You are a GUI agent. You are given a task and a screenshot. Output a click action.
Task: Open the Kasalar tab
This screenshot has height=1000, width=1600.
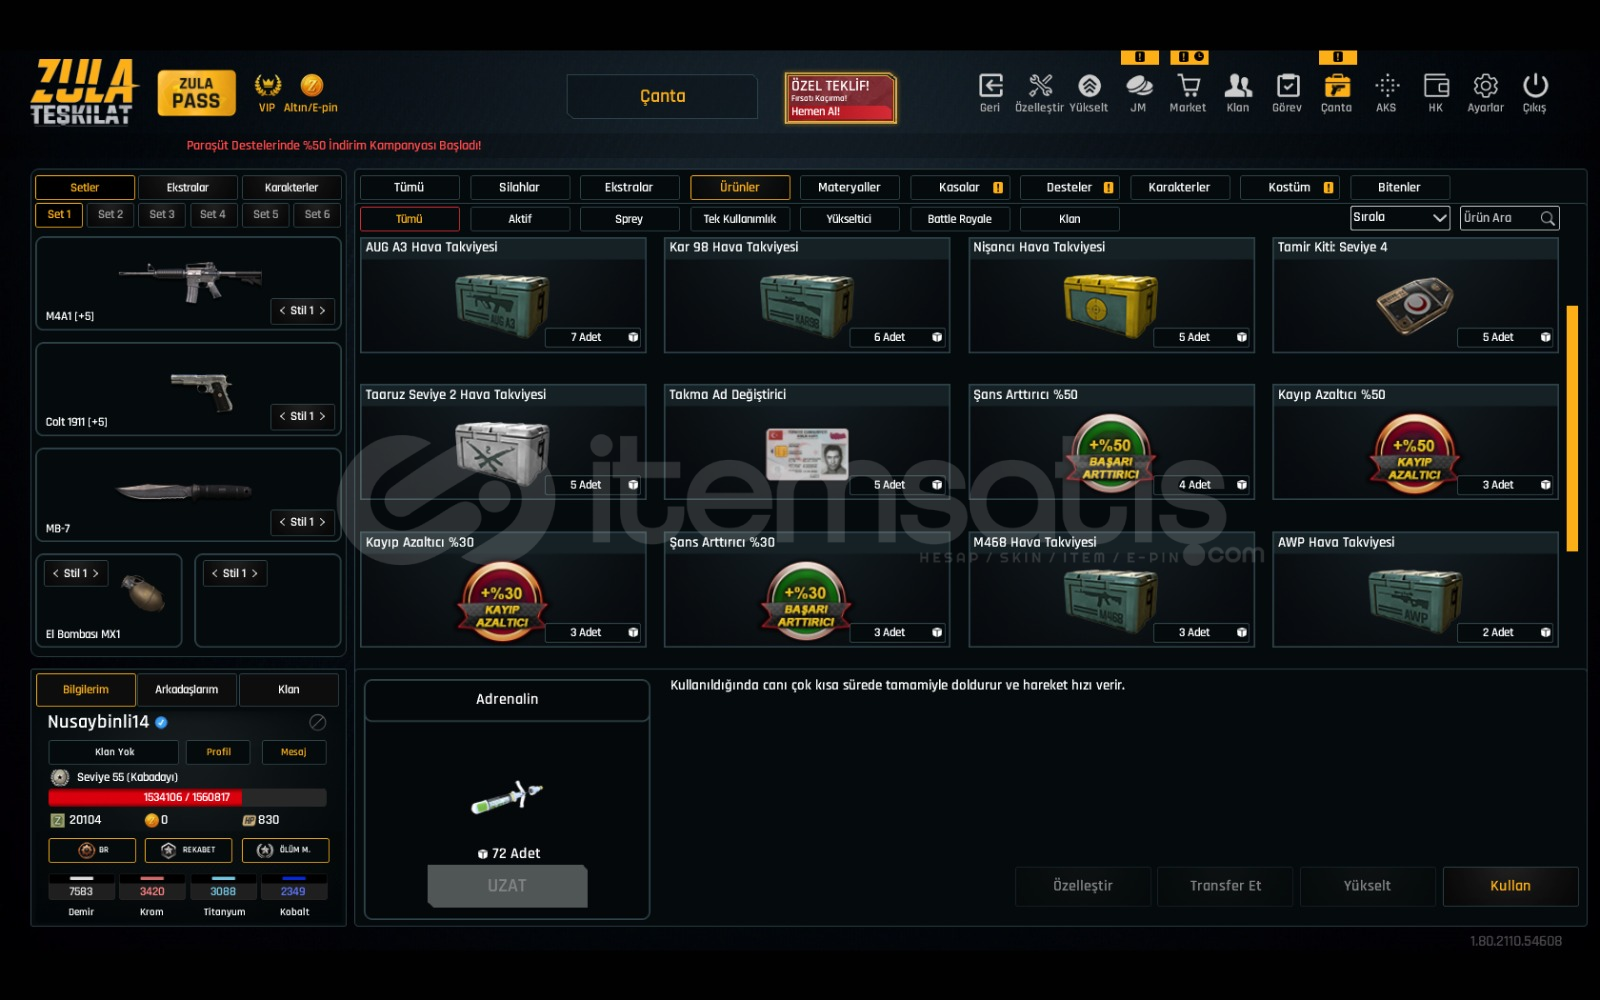960,188
